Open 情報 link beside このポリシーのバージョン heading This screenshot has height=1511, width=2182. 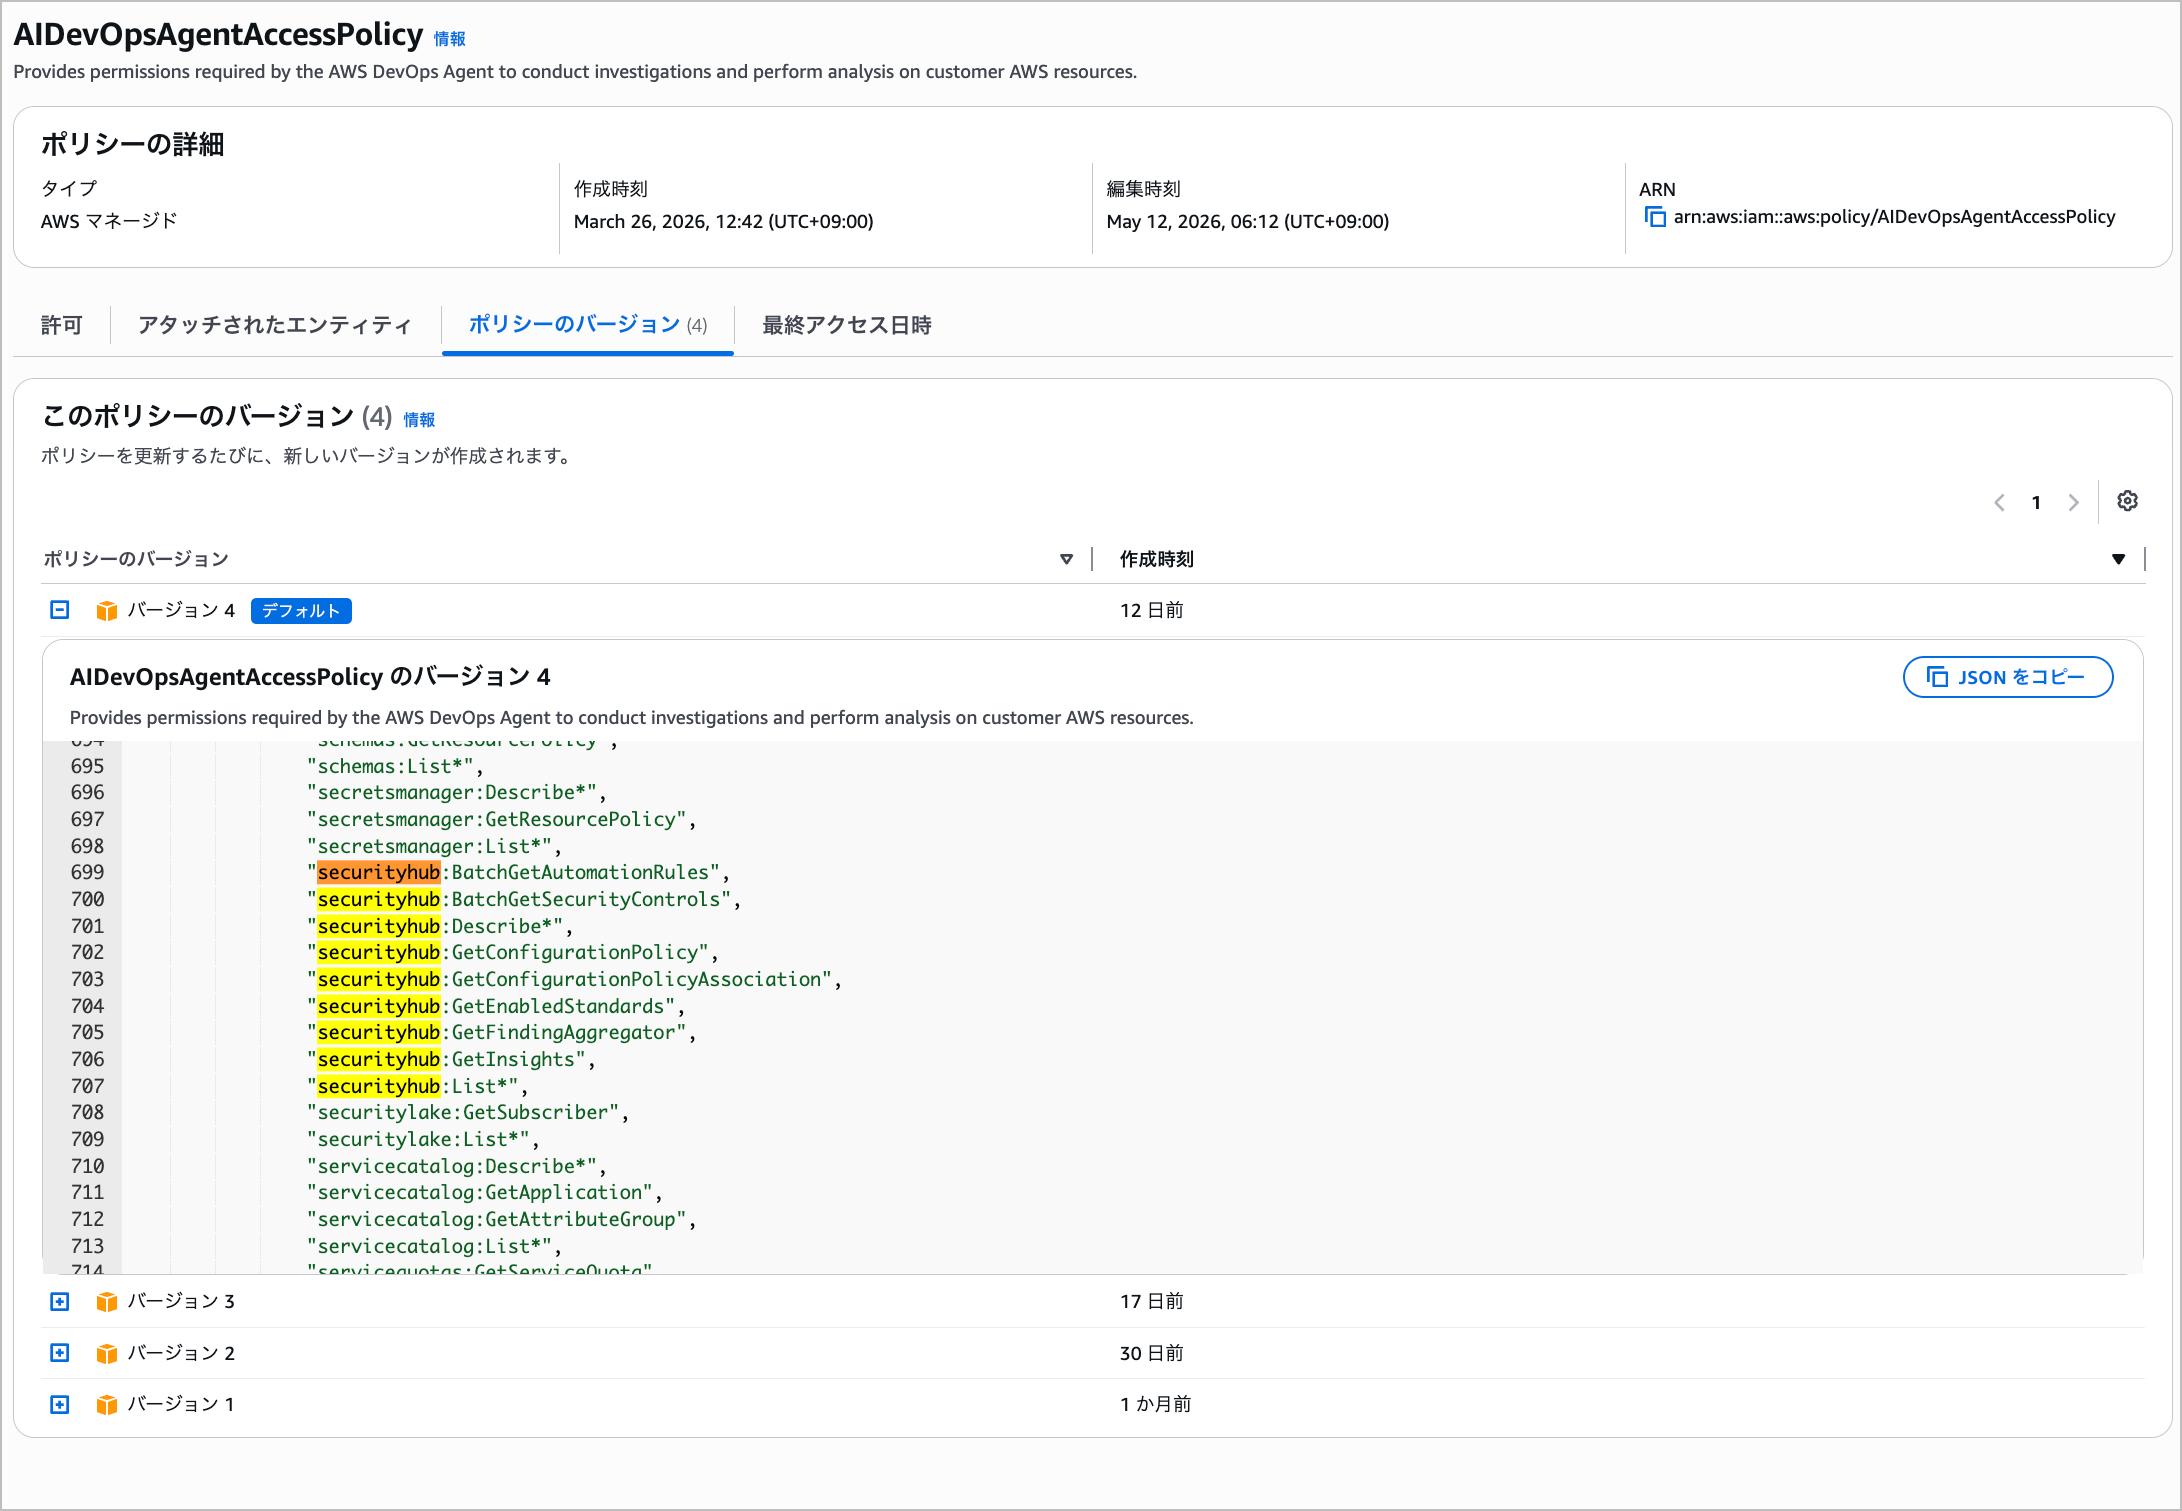(x=419, y=420)
